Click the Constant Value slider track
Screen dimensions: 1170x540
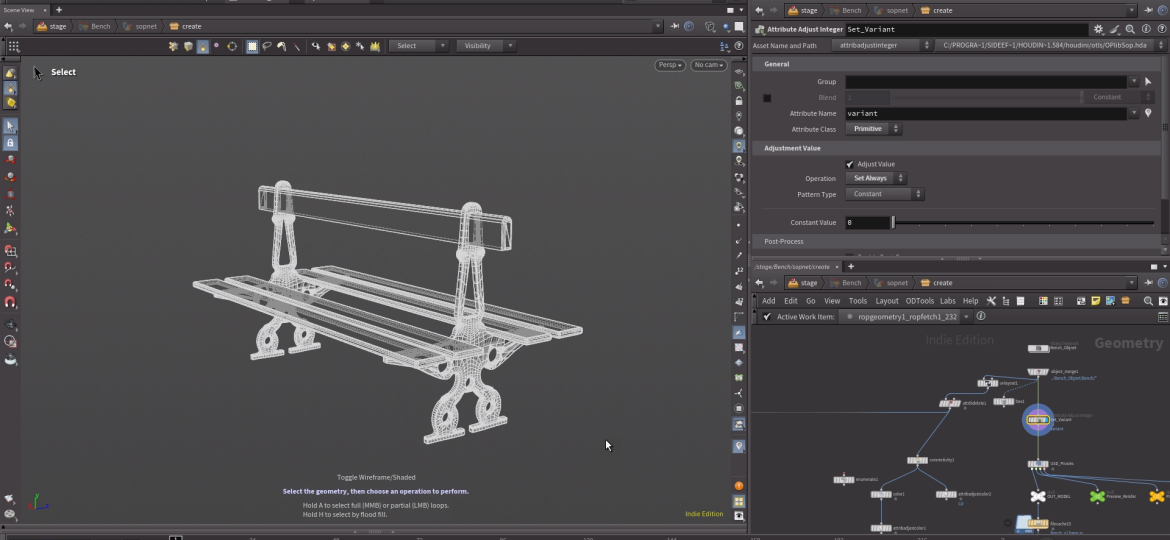point(1020,223)
